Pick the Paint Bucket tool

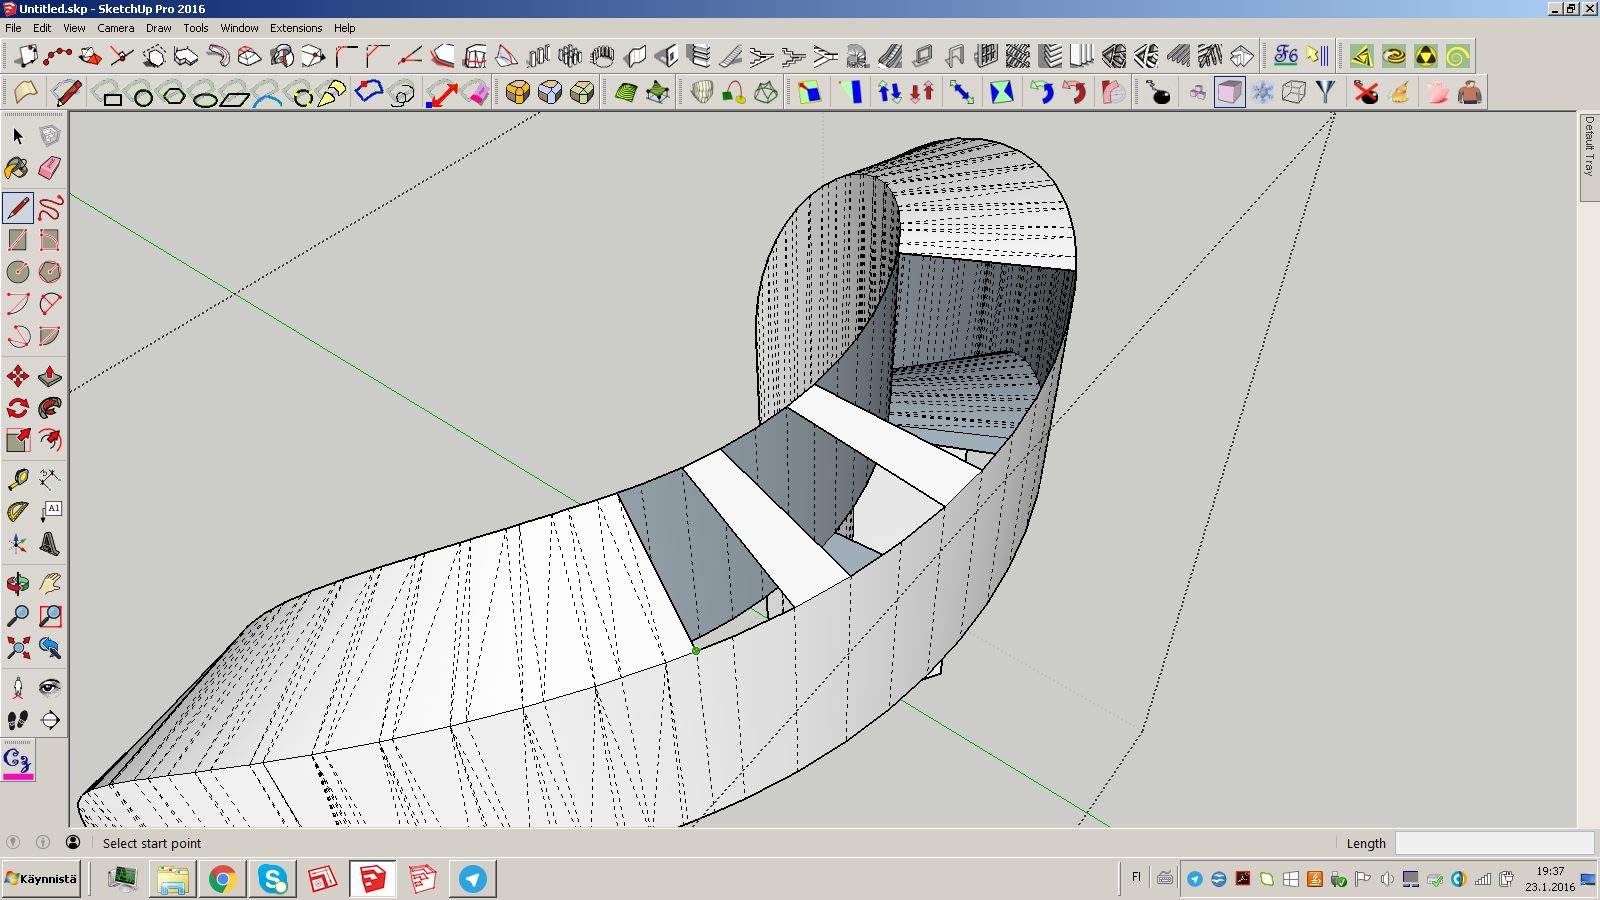tap(17, 168)
